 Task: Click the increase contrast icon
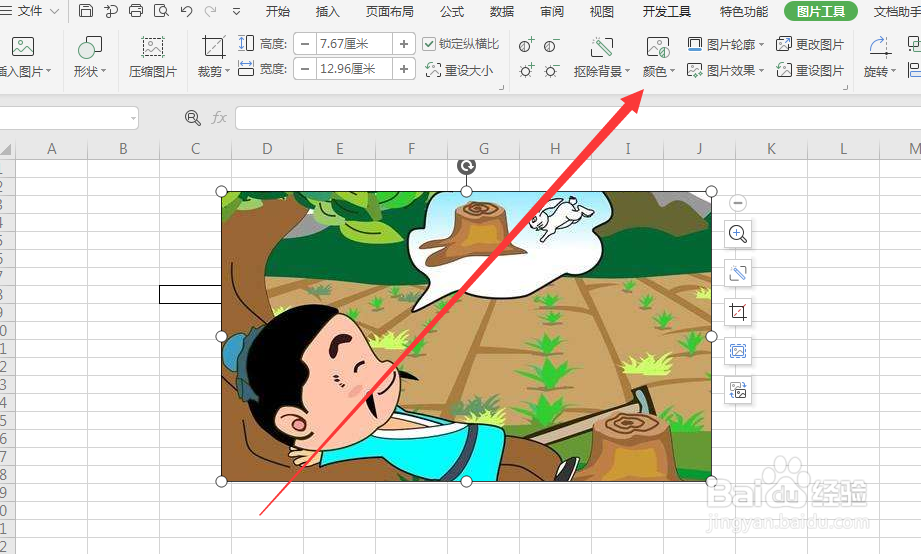coord(526,45)
